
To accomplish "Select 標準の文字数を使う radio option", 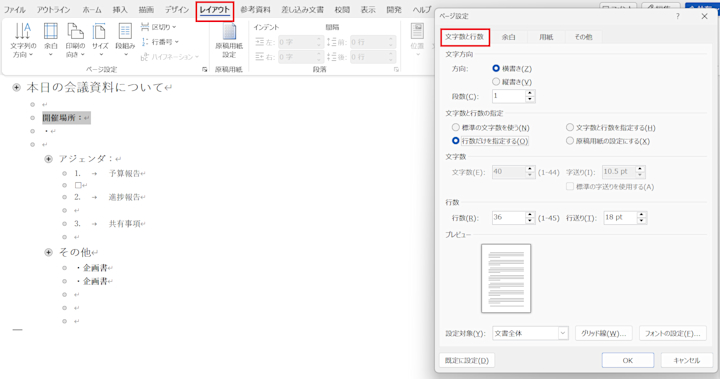I will (456, 127).
